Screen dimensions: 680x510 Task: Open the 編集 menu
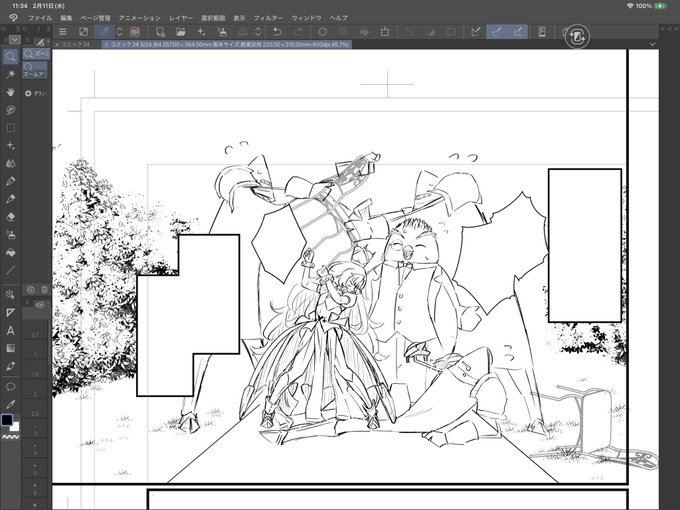pos(66,18)
